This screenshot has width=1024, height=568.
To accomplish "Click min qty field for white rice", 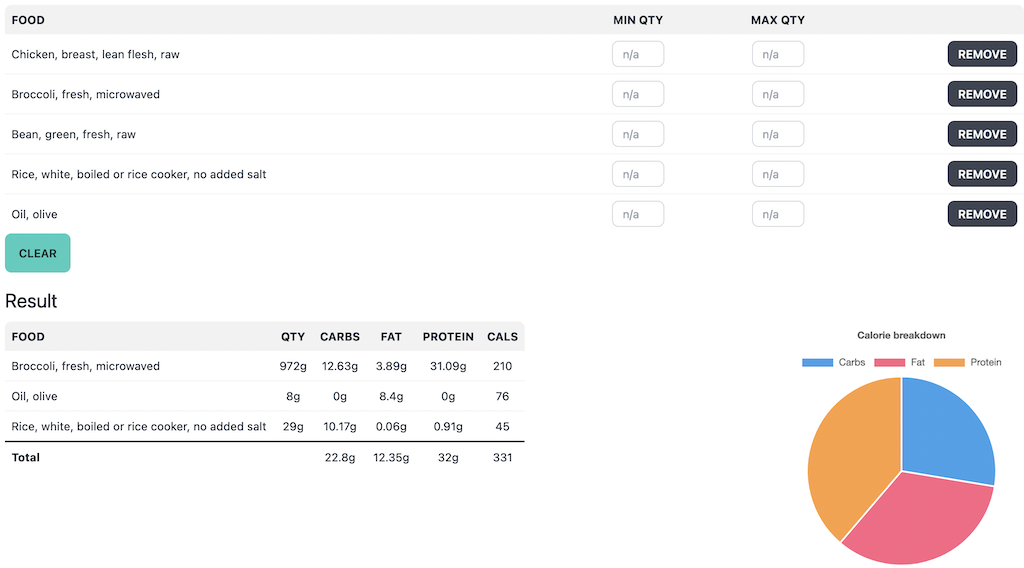I will point(637,174).
